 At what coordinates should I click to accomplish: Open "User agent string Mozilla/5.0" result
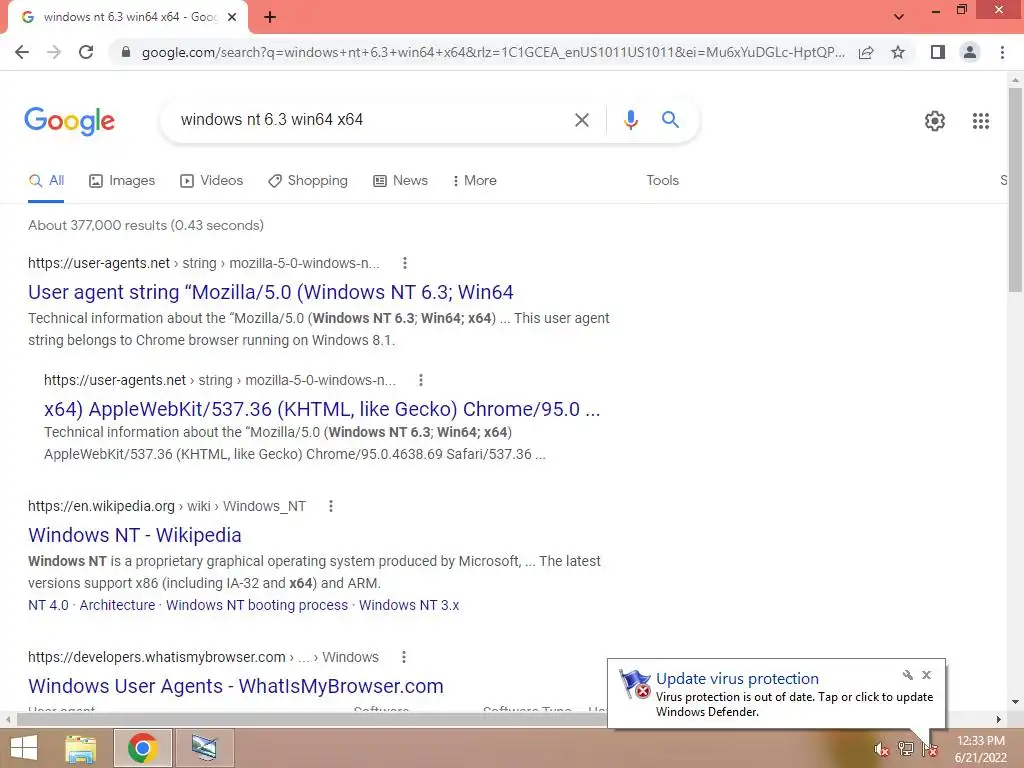(x=271, y=293)
